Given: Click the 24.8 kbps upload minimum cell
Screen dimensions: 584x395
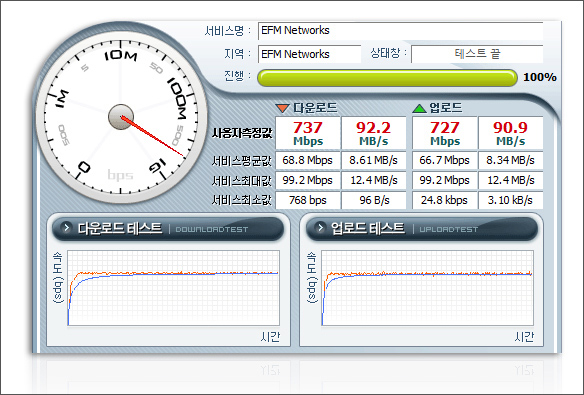Looking at the screenshot, I should pyautogui.click(x=445, y=200).
